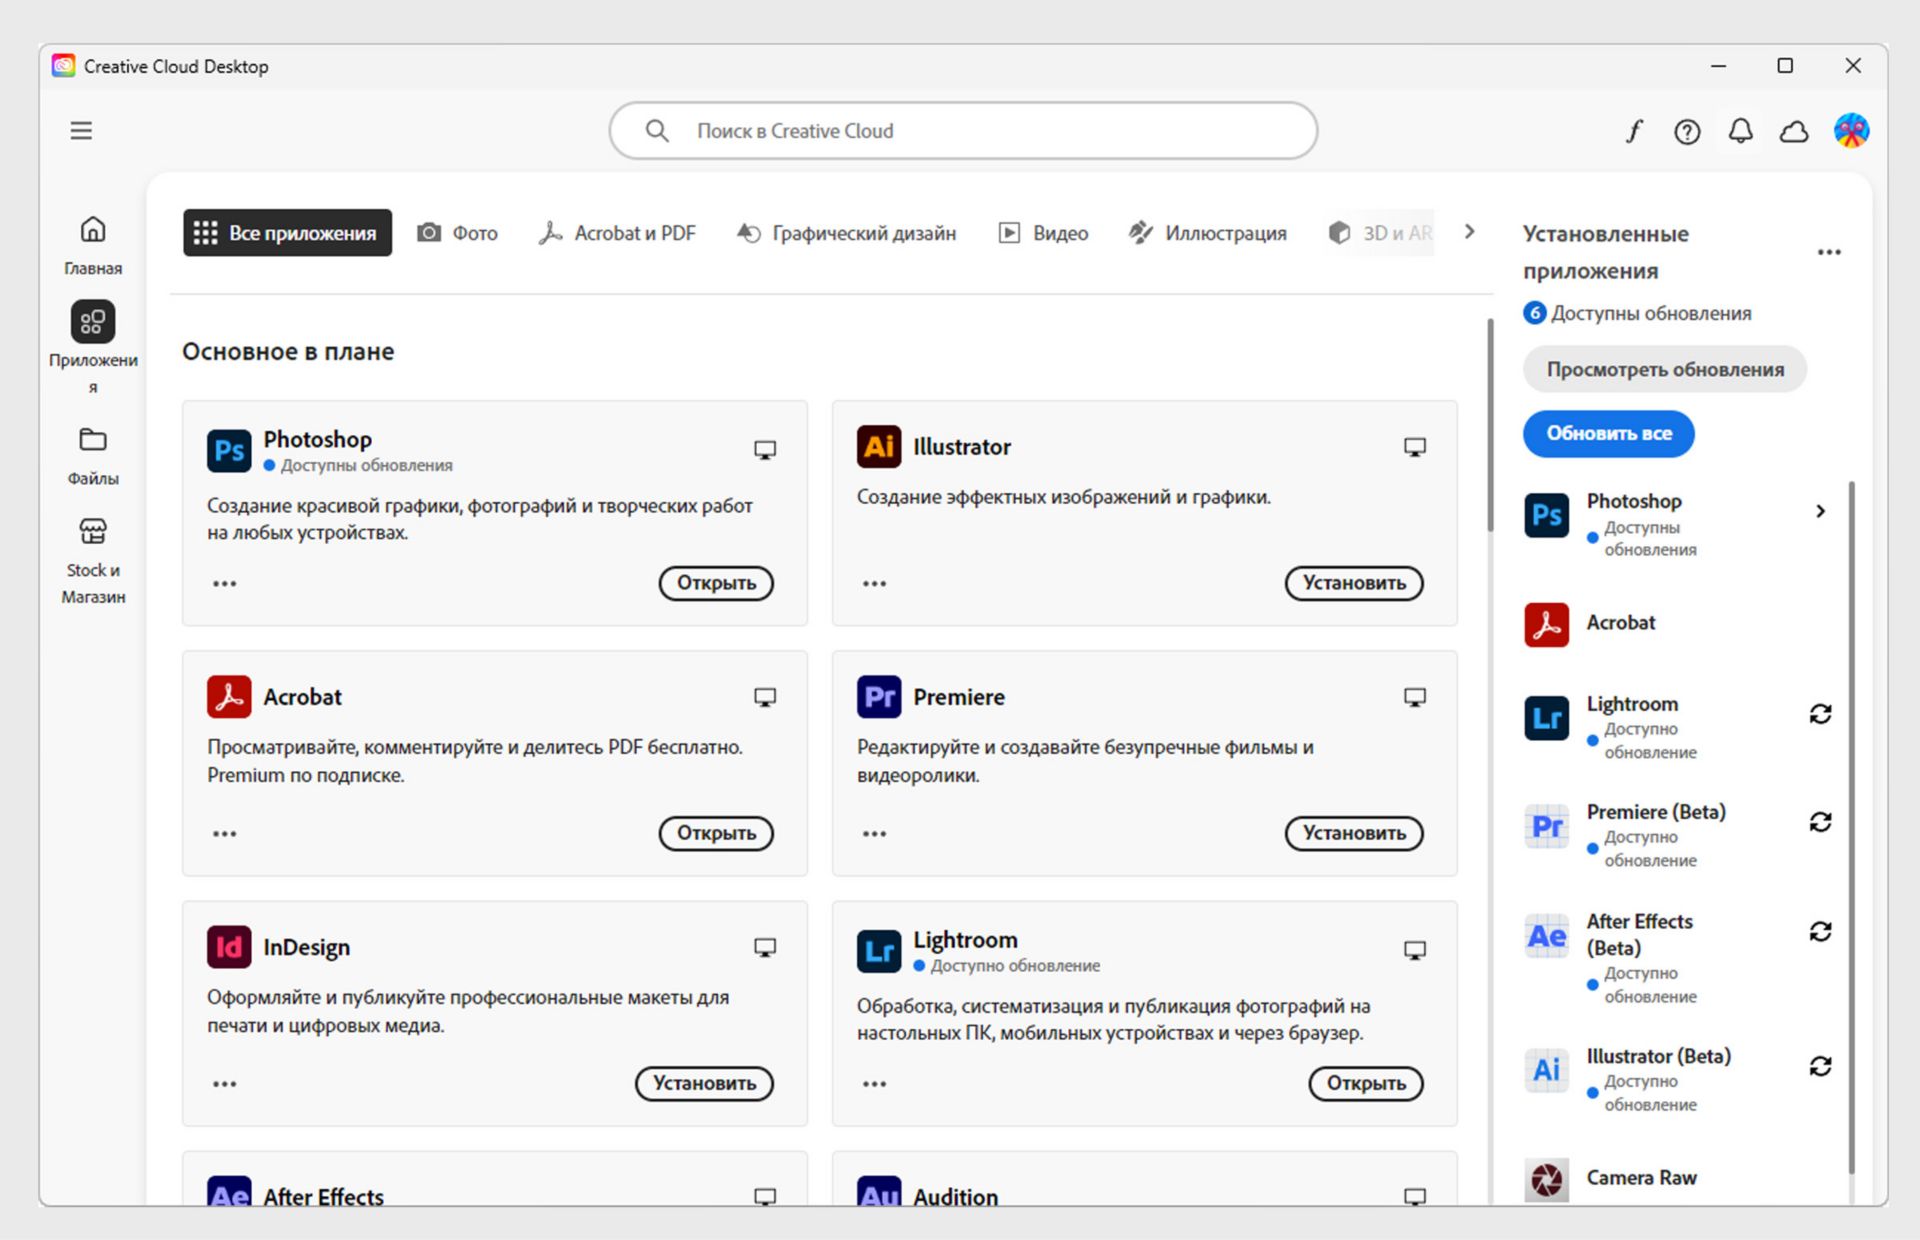
Task: Click the main apps list scrollbar
Action: [x=1490, y=425]
